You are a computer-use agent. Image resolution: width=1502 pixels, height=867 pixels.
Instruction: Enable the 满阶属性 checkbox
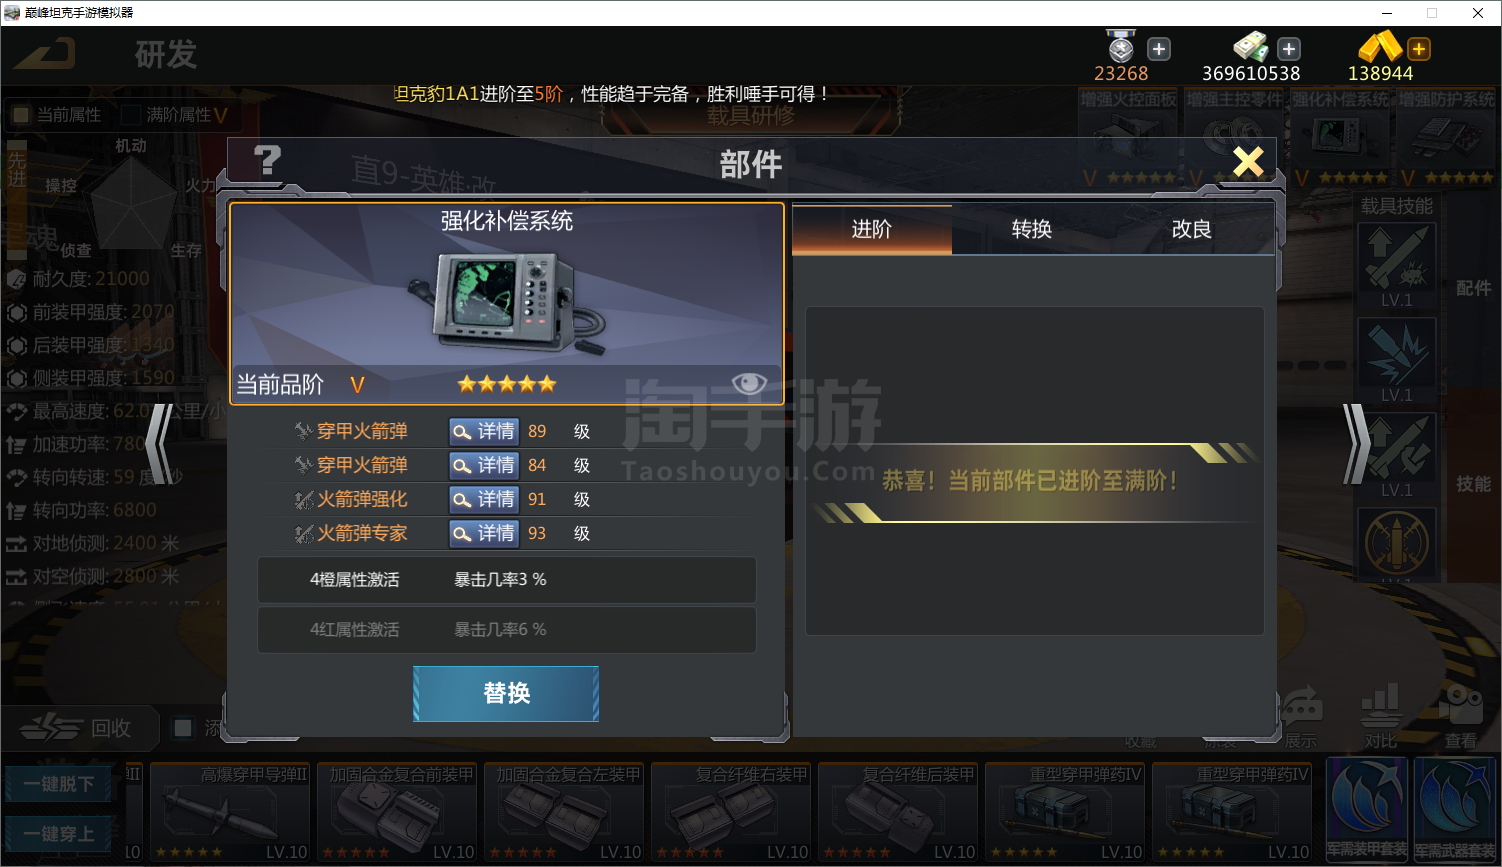click(x=130, y=115)
